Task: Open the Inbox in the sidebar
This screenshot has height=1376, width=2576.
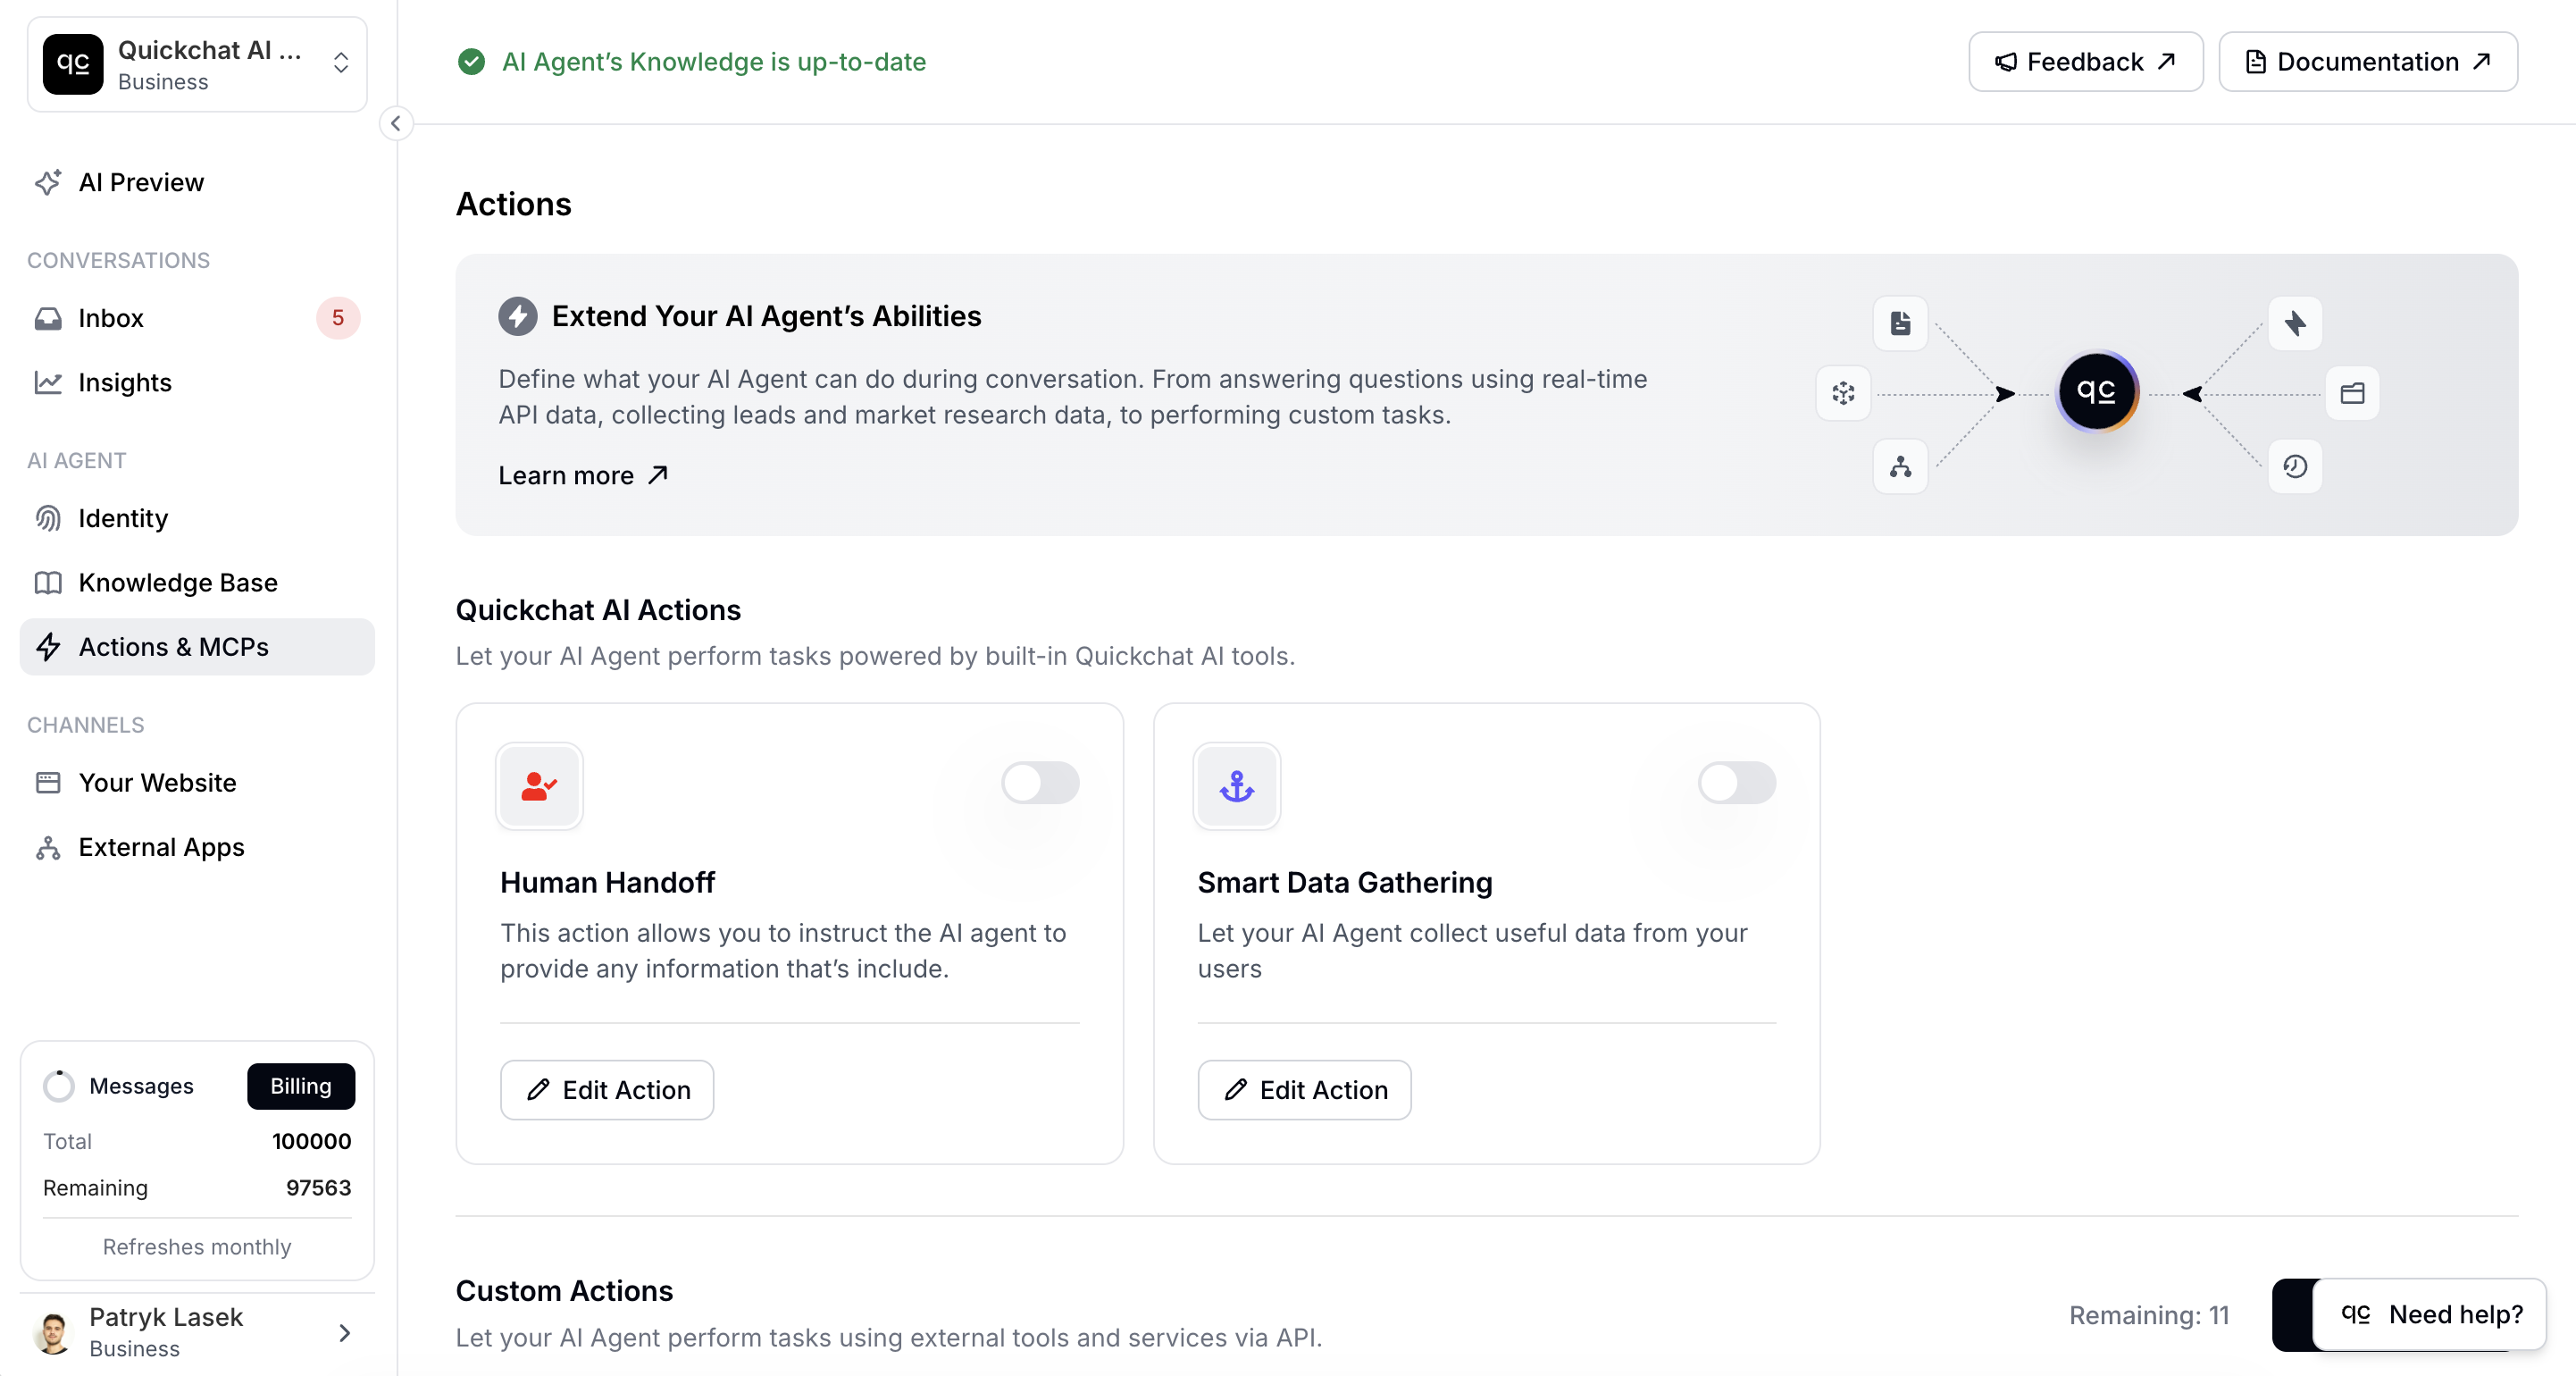Action: pos(111,318)
